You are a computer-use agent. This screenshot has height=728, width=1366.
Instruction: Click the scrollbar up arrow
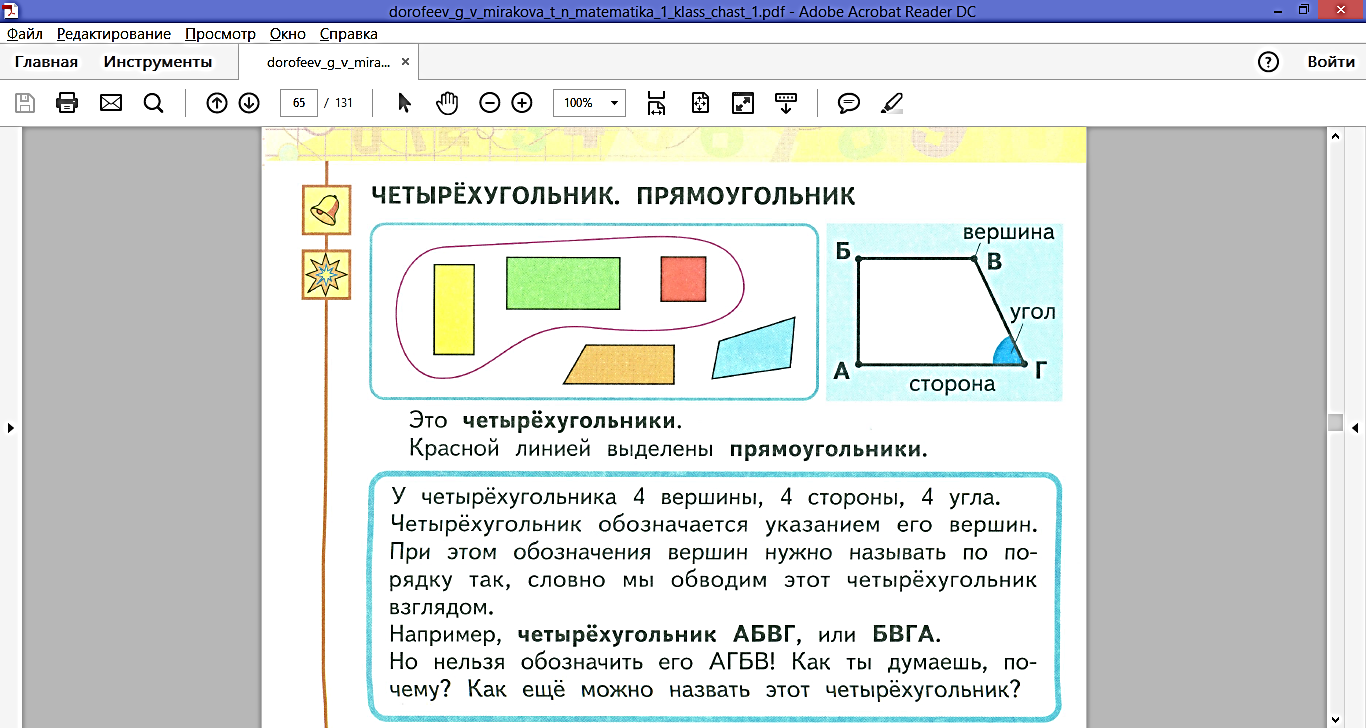(x=1335, y=135)
